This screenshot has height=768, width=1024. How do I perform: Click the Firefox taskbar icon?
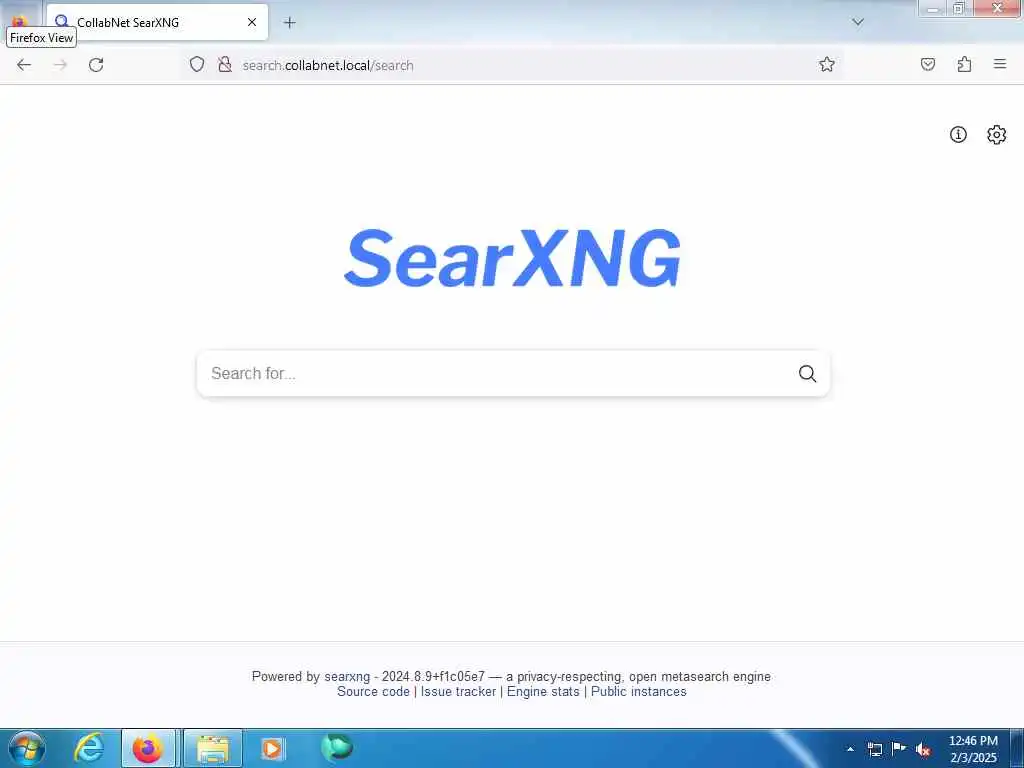[148, 748]
